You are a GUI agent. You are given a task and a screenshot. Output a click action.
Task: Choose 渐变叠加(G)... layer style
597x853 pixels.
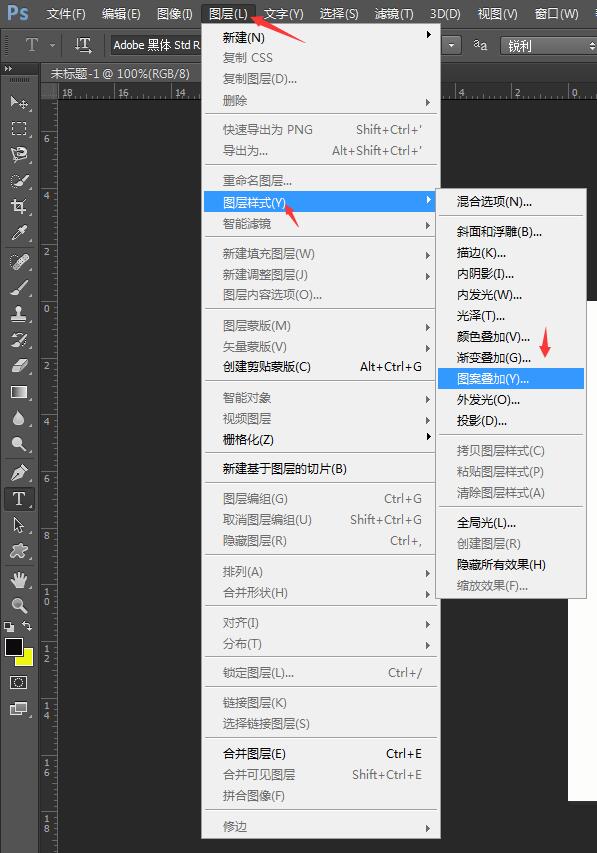pyautogui.click(x=510, y=357)
